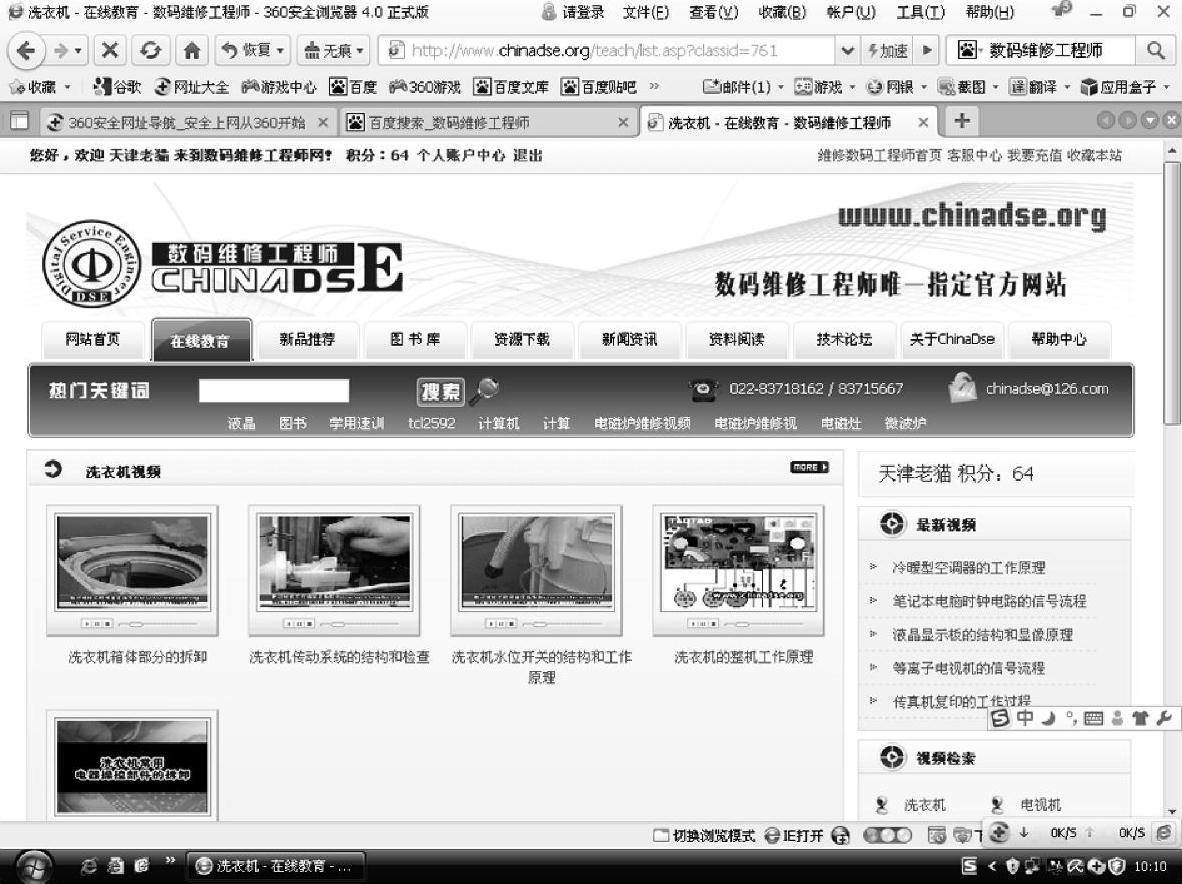The height and width of the screenshot is (884, 1182).
Task: Click the search magnifier icon in browser
Action: click(1155, 50)
